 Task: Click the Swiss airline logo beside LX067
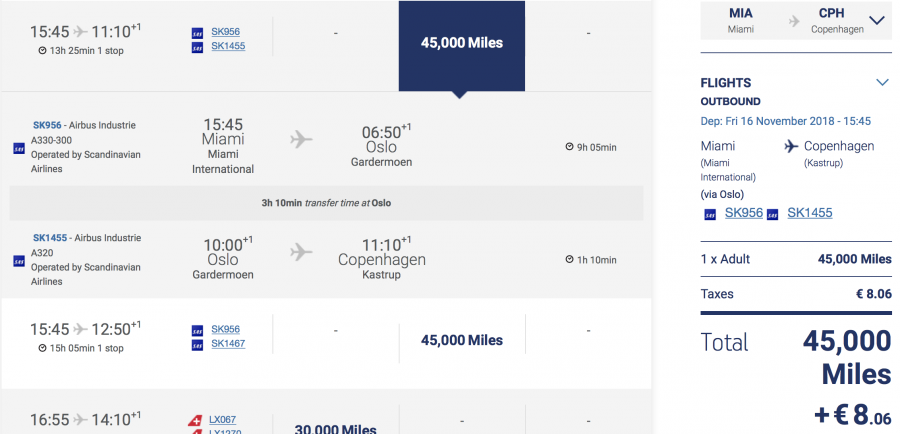pos(195,421)
